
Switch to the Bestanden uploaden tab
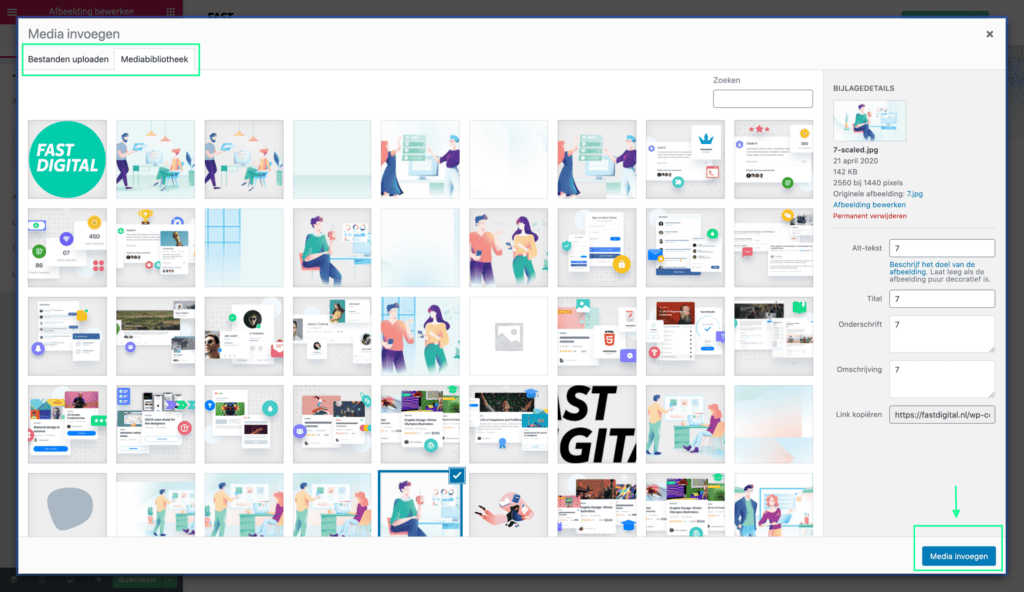[x=68, y=60]
